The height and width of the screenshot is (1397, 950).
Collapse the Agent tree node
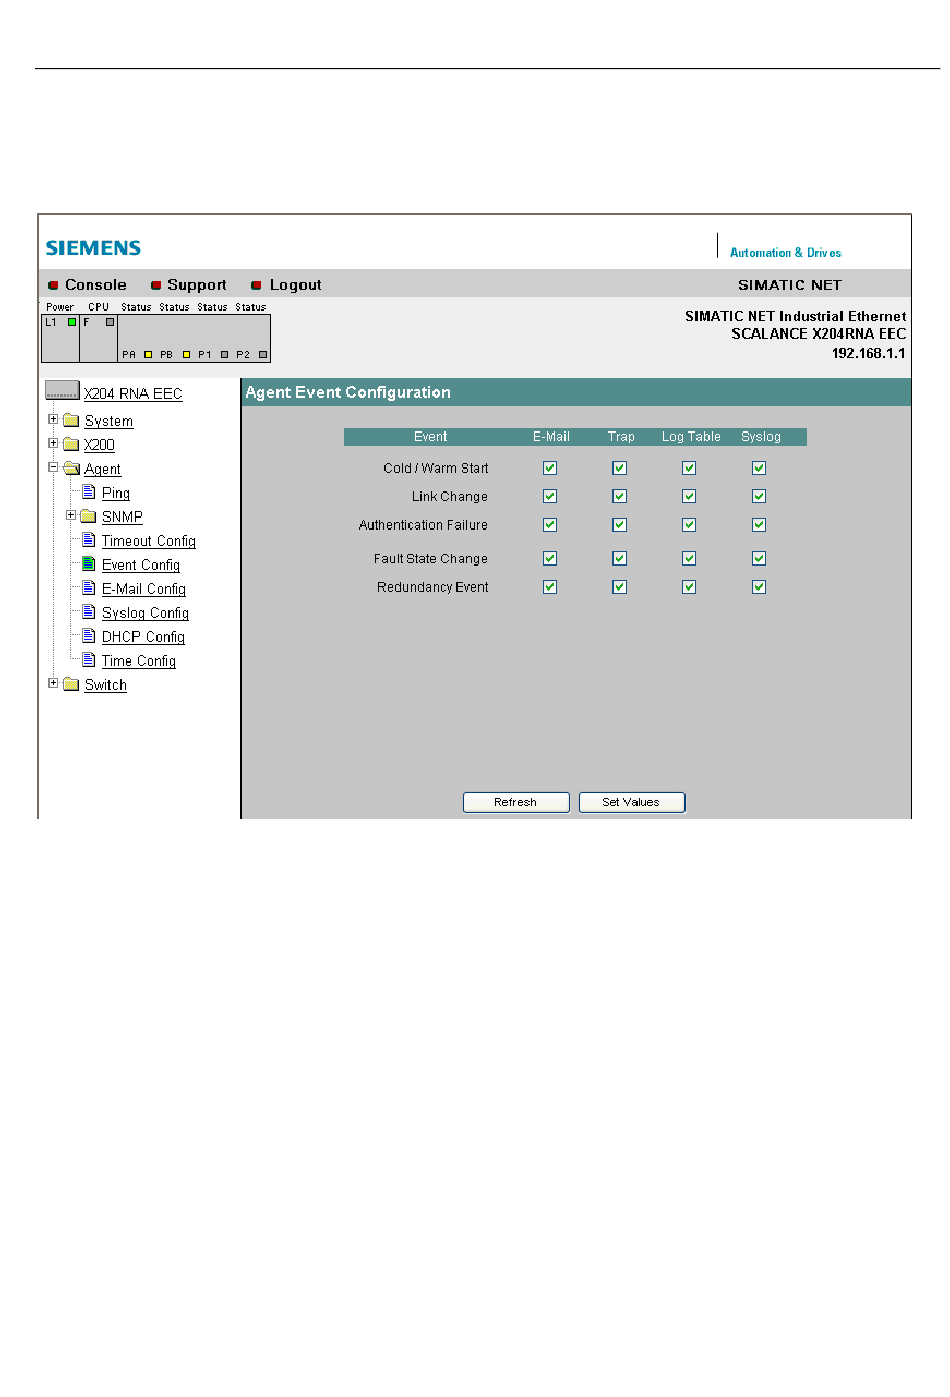[x=53, y=467]
